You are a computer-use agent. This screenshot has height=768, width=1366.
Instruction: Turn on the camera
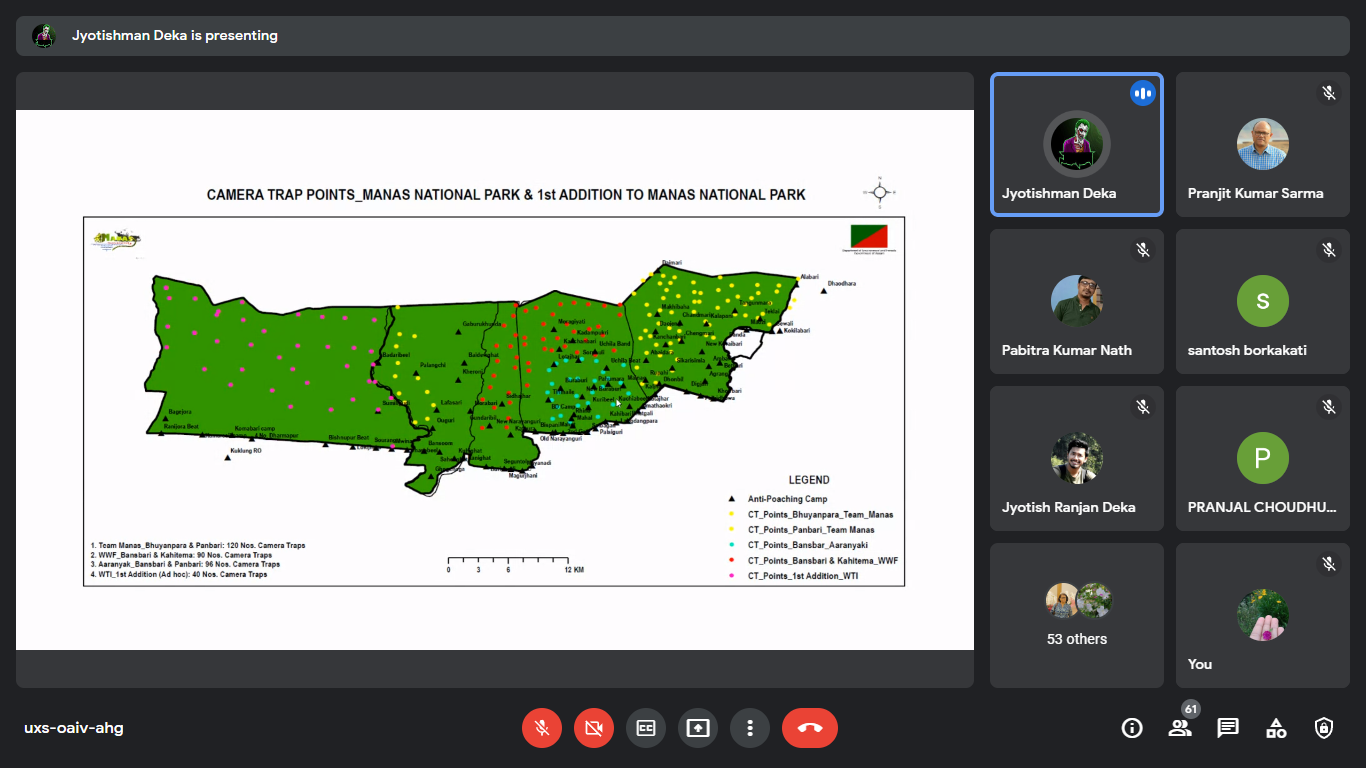(x=594, y=728)
